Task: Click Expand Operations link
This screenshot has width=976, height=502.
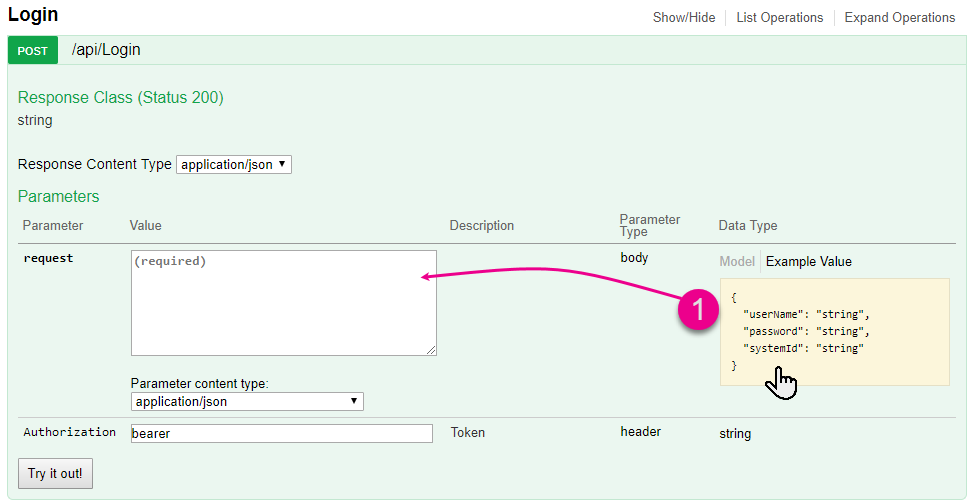Action: pyautogui.click(x=899, y=17)
